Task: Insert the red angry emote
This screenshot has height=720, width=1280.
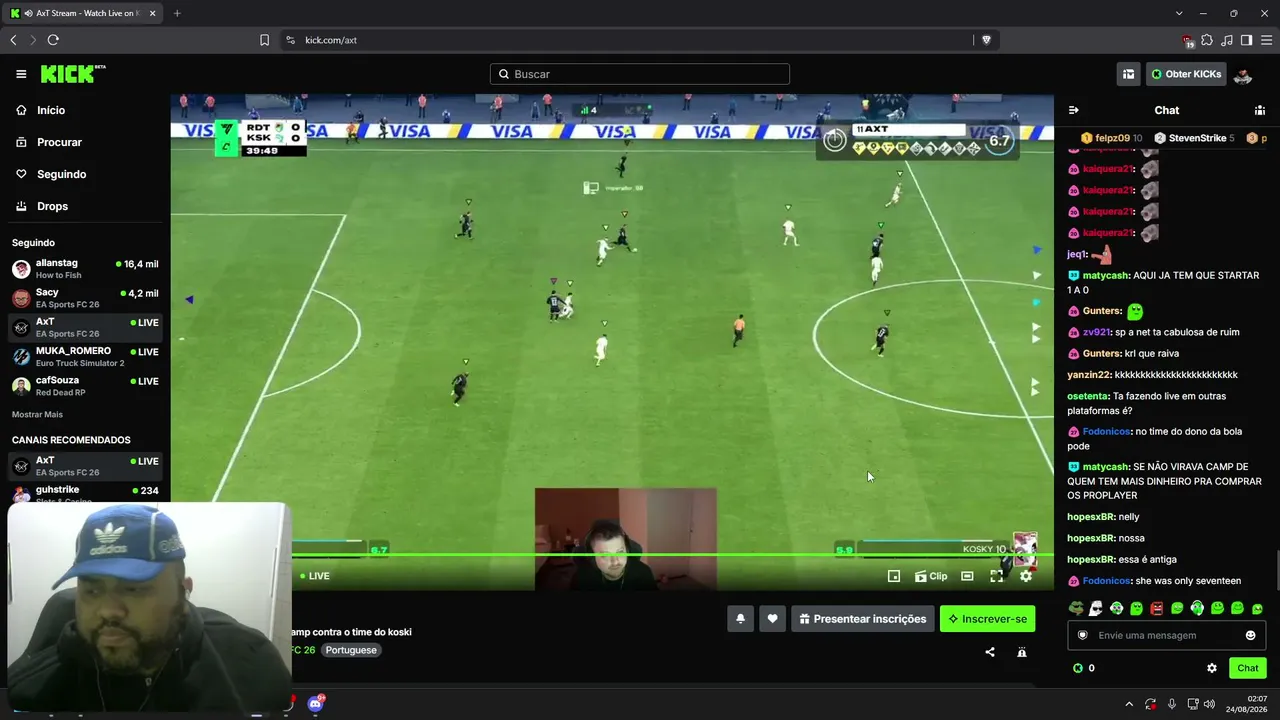Action: click(x=1157, y=608)
